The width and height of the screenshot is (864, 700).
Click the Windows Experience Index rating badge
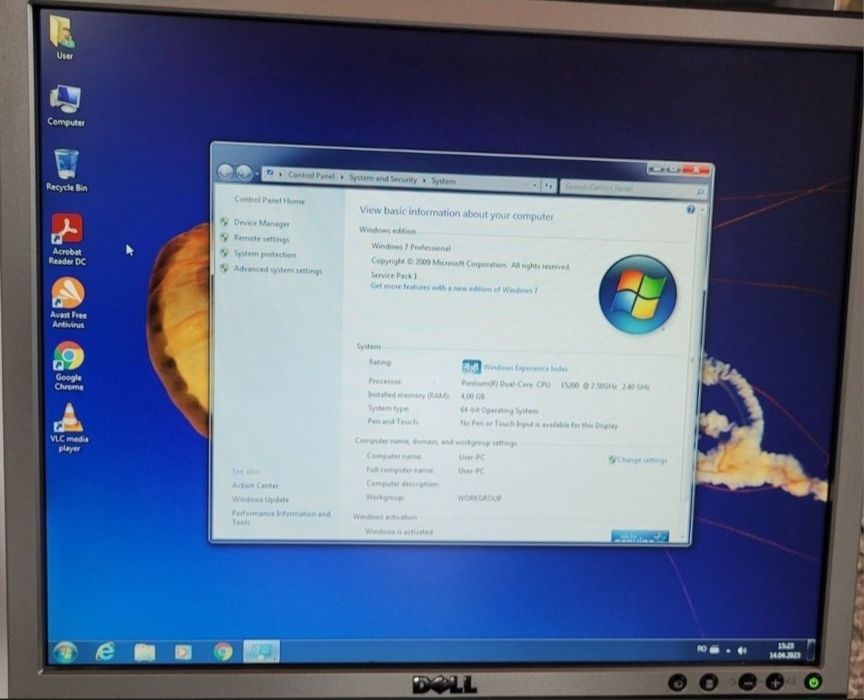[471, 367]
